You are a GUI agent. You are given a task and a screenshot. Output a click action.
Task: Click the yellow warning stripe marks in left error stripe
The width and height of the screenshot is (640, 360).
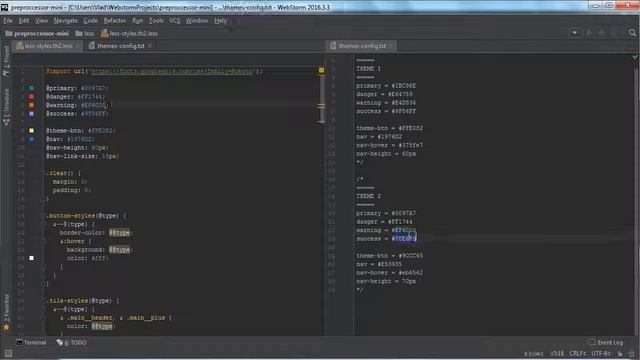click(x=322, y=107)
